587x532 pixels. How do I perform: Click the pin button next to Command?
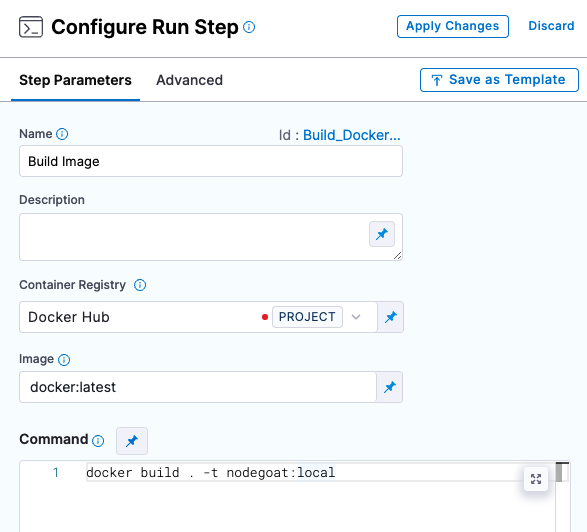pos(132,441)
